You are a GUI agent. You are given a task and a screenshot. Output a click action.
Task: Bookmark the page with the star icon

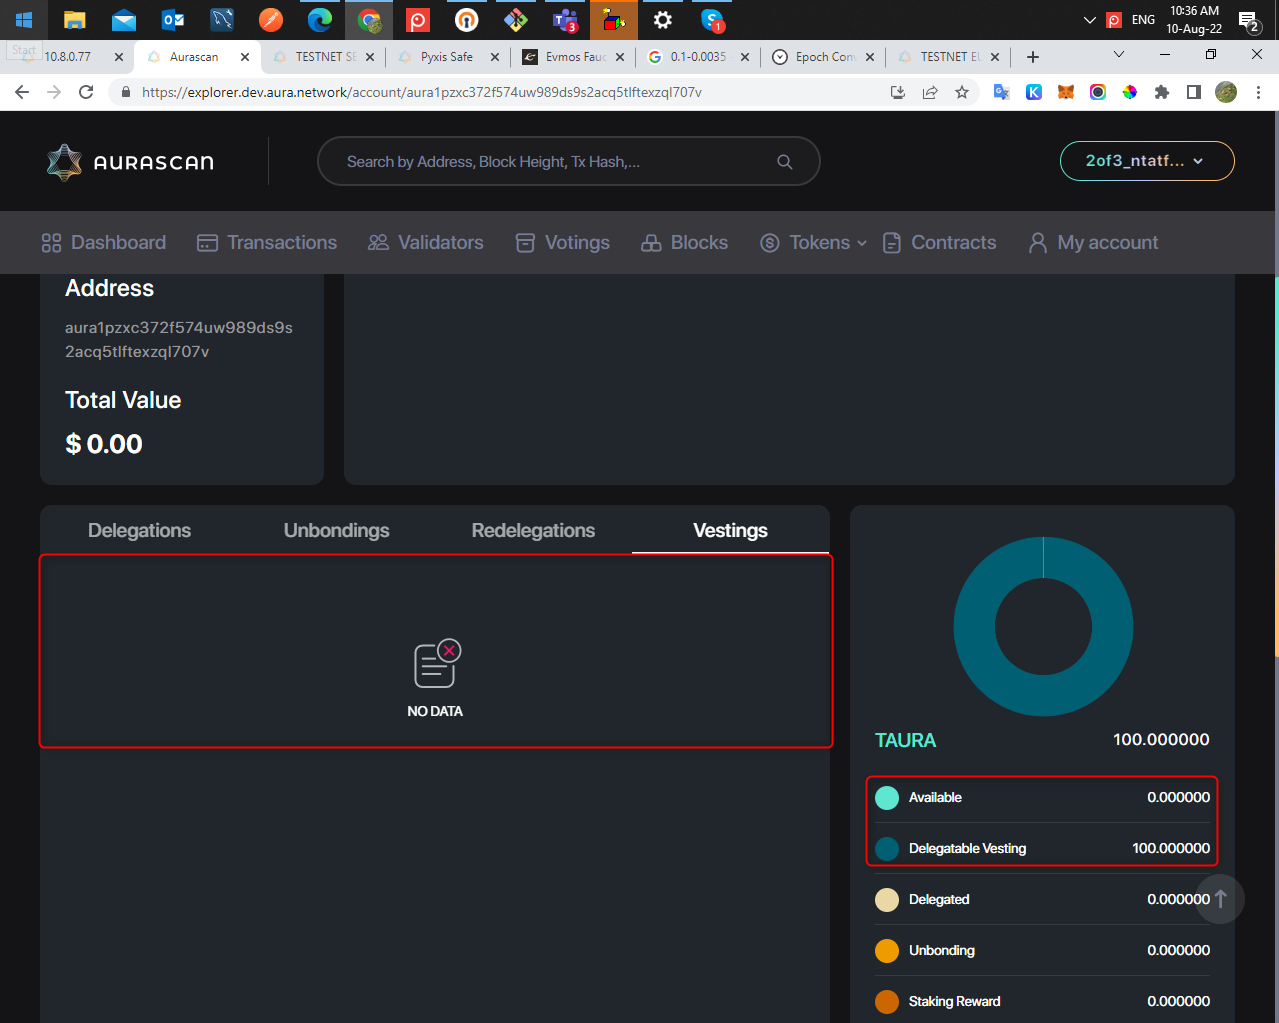(963, 91)
